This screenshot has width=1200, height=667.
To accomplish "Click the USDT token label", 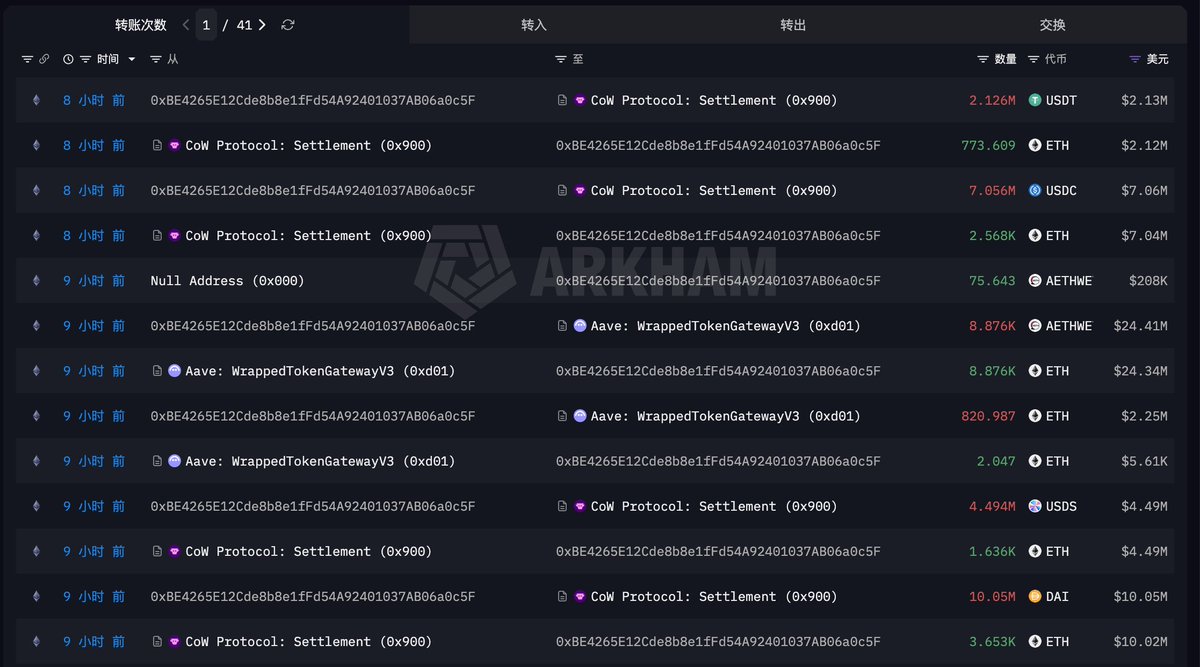I will pyautogui.click(x=1061, y=100).
